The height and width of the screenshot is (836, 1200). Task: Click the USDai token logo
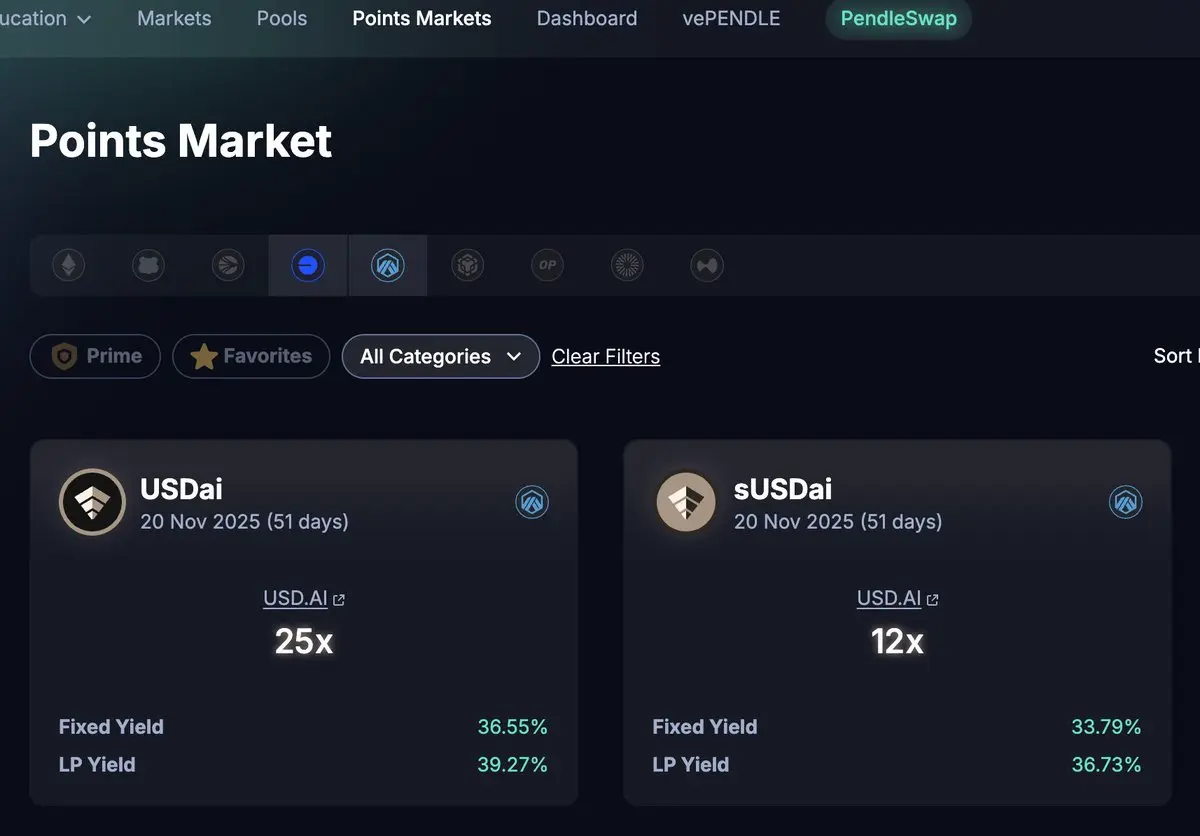click(92, 502)
